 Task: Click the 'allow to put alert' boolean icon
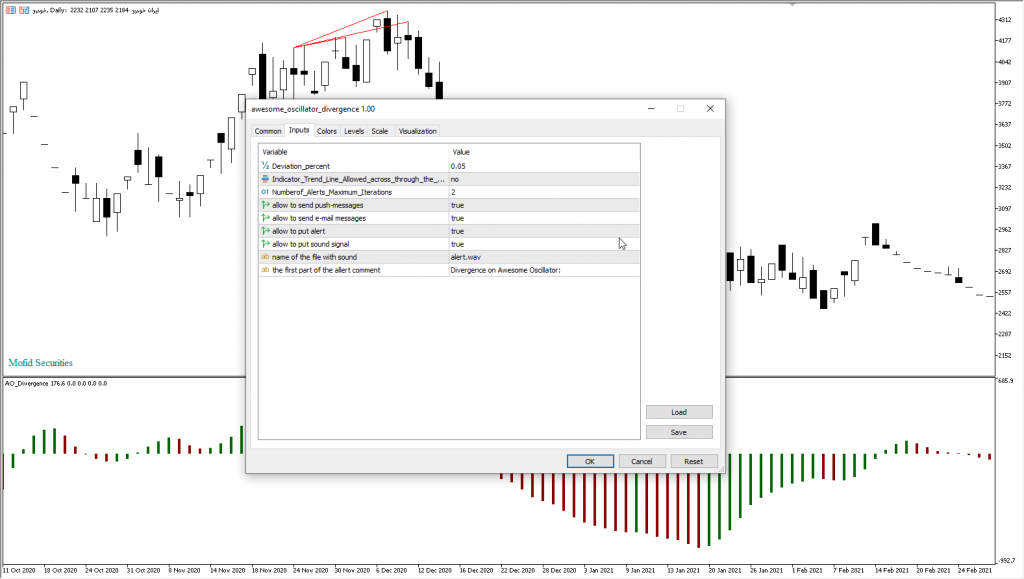pos(265,231)
